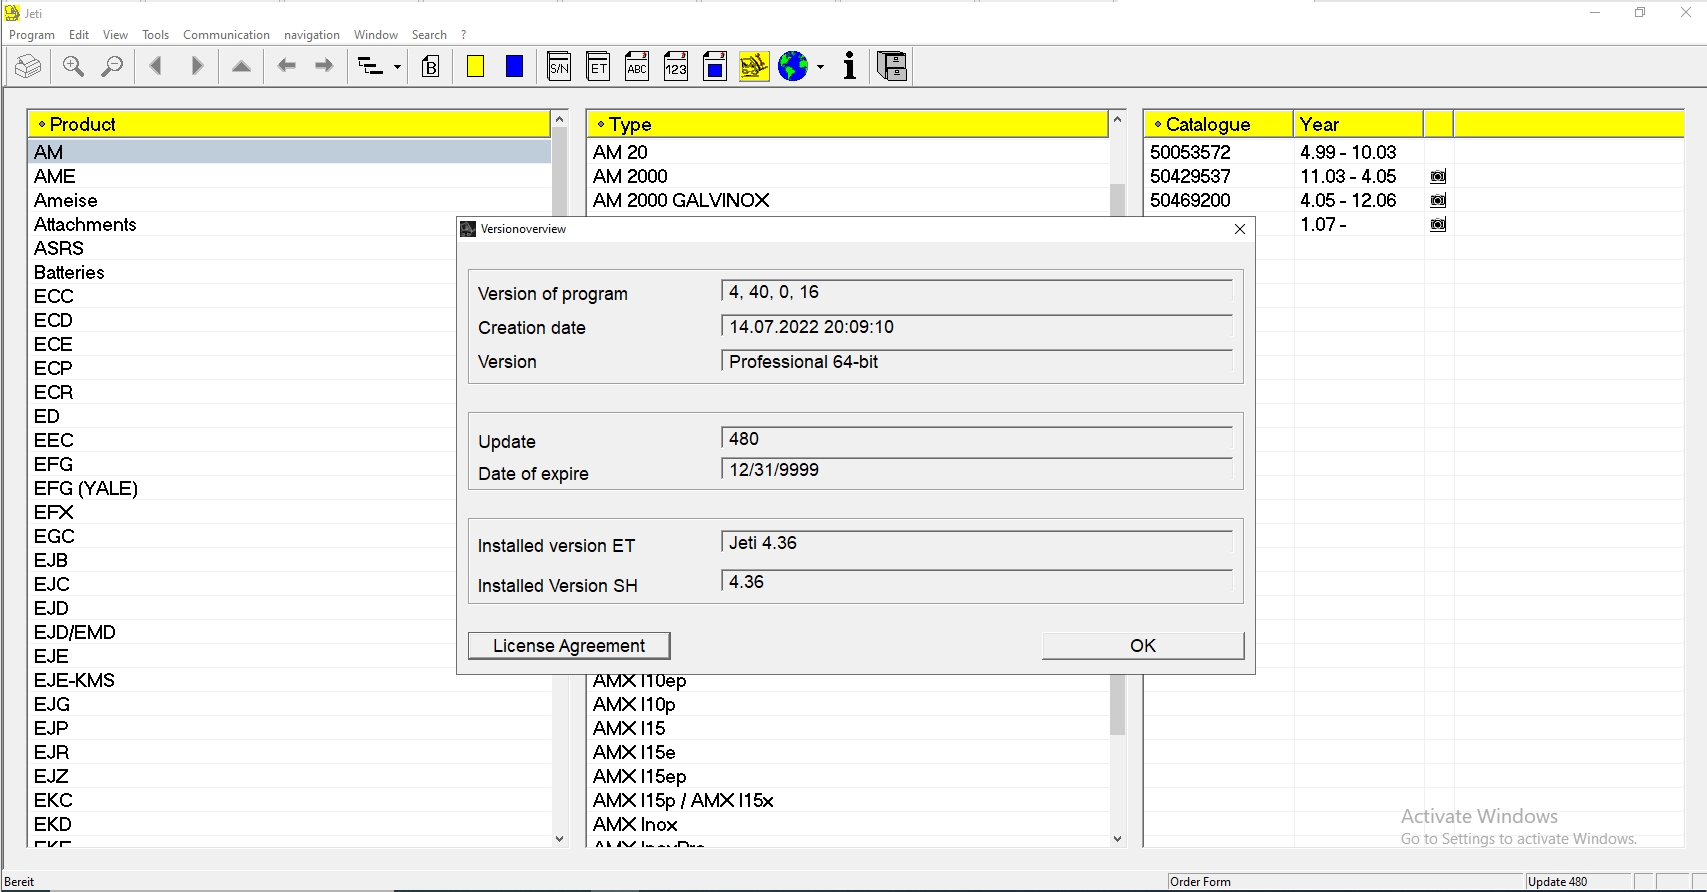1707x892 pixels.
Task: Click Product list scroll down arrow
Action: pyautogui.click(x=560, y=839)
